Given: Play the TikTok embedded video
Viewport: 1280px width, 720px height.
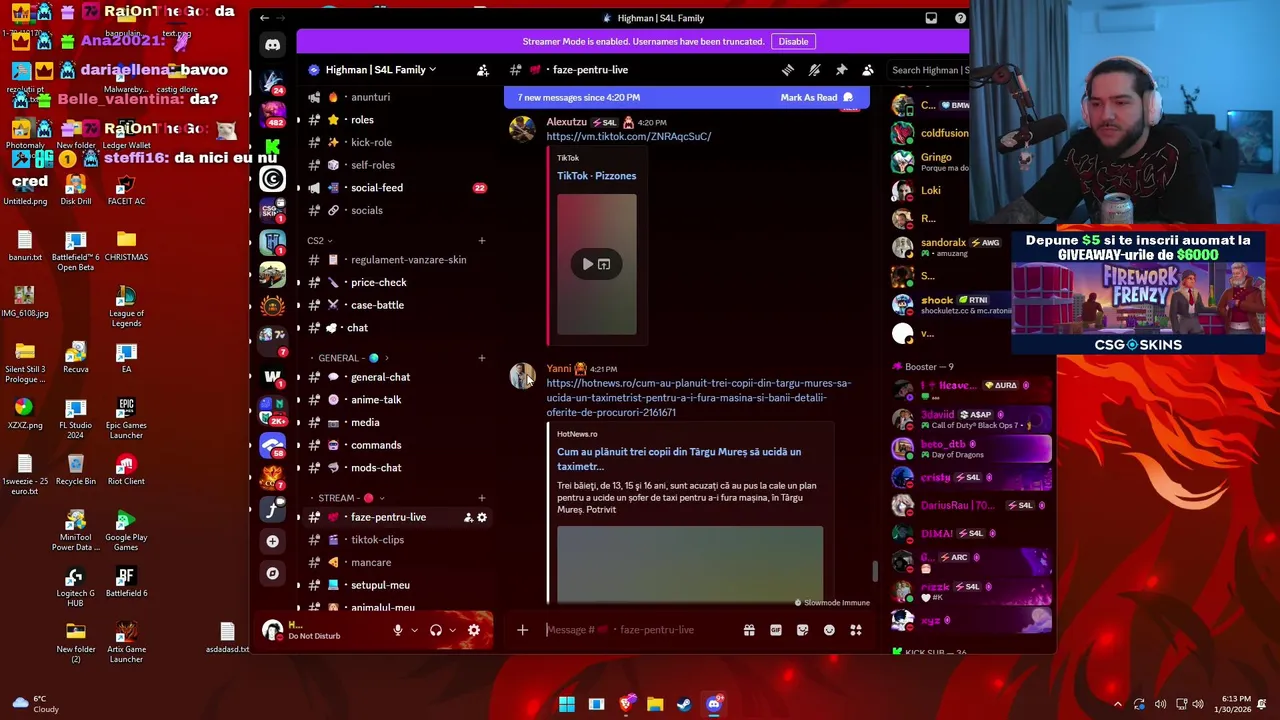Looking at the screenshot, I should [x=588, y=264].
